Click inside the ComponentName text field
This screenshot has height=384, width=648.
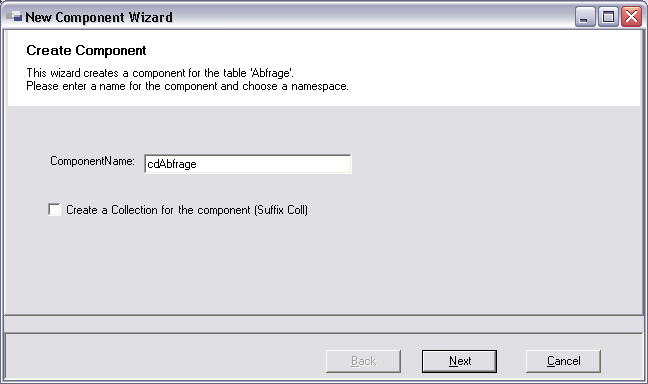click(248, 164)
